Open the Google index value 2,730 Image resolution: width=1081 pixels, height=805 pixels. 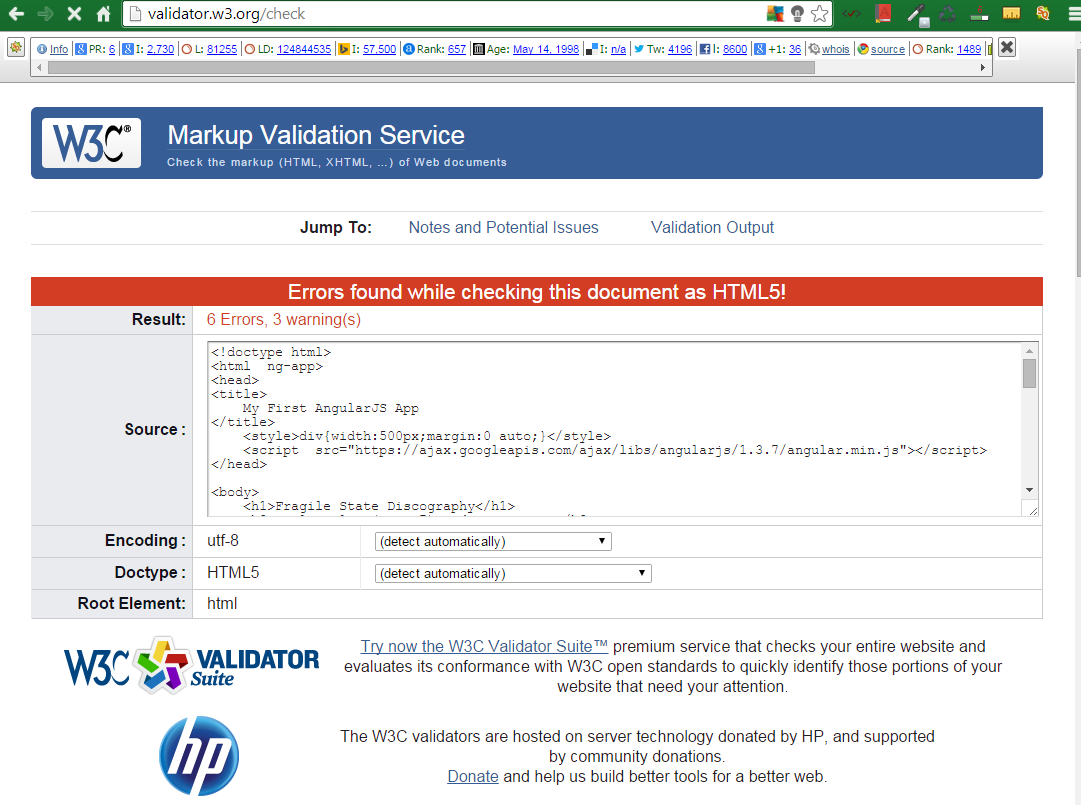click(x=160, y=49)
